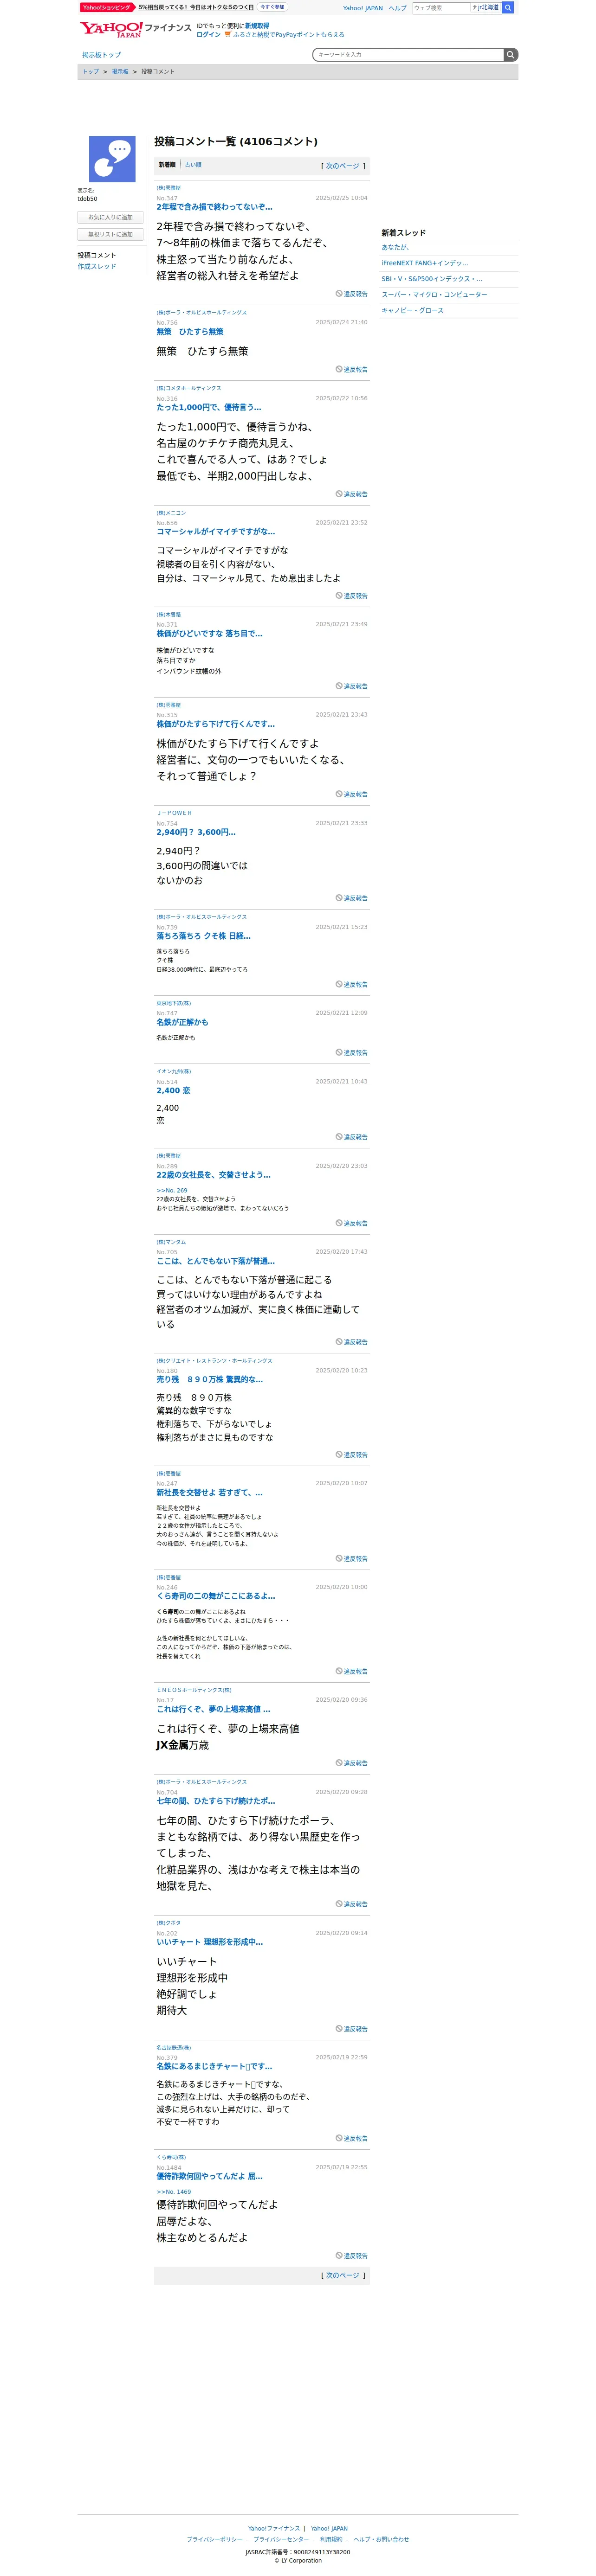Switch to 古い順 sort order
Viewport: 596px width, 2576px height.
coord(193,165)
